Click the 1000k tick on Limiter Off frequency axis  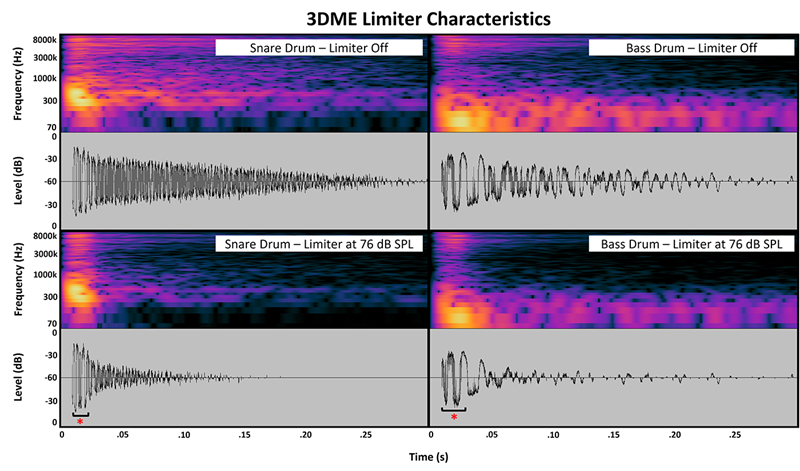[x=45, y=78]
